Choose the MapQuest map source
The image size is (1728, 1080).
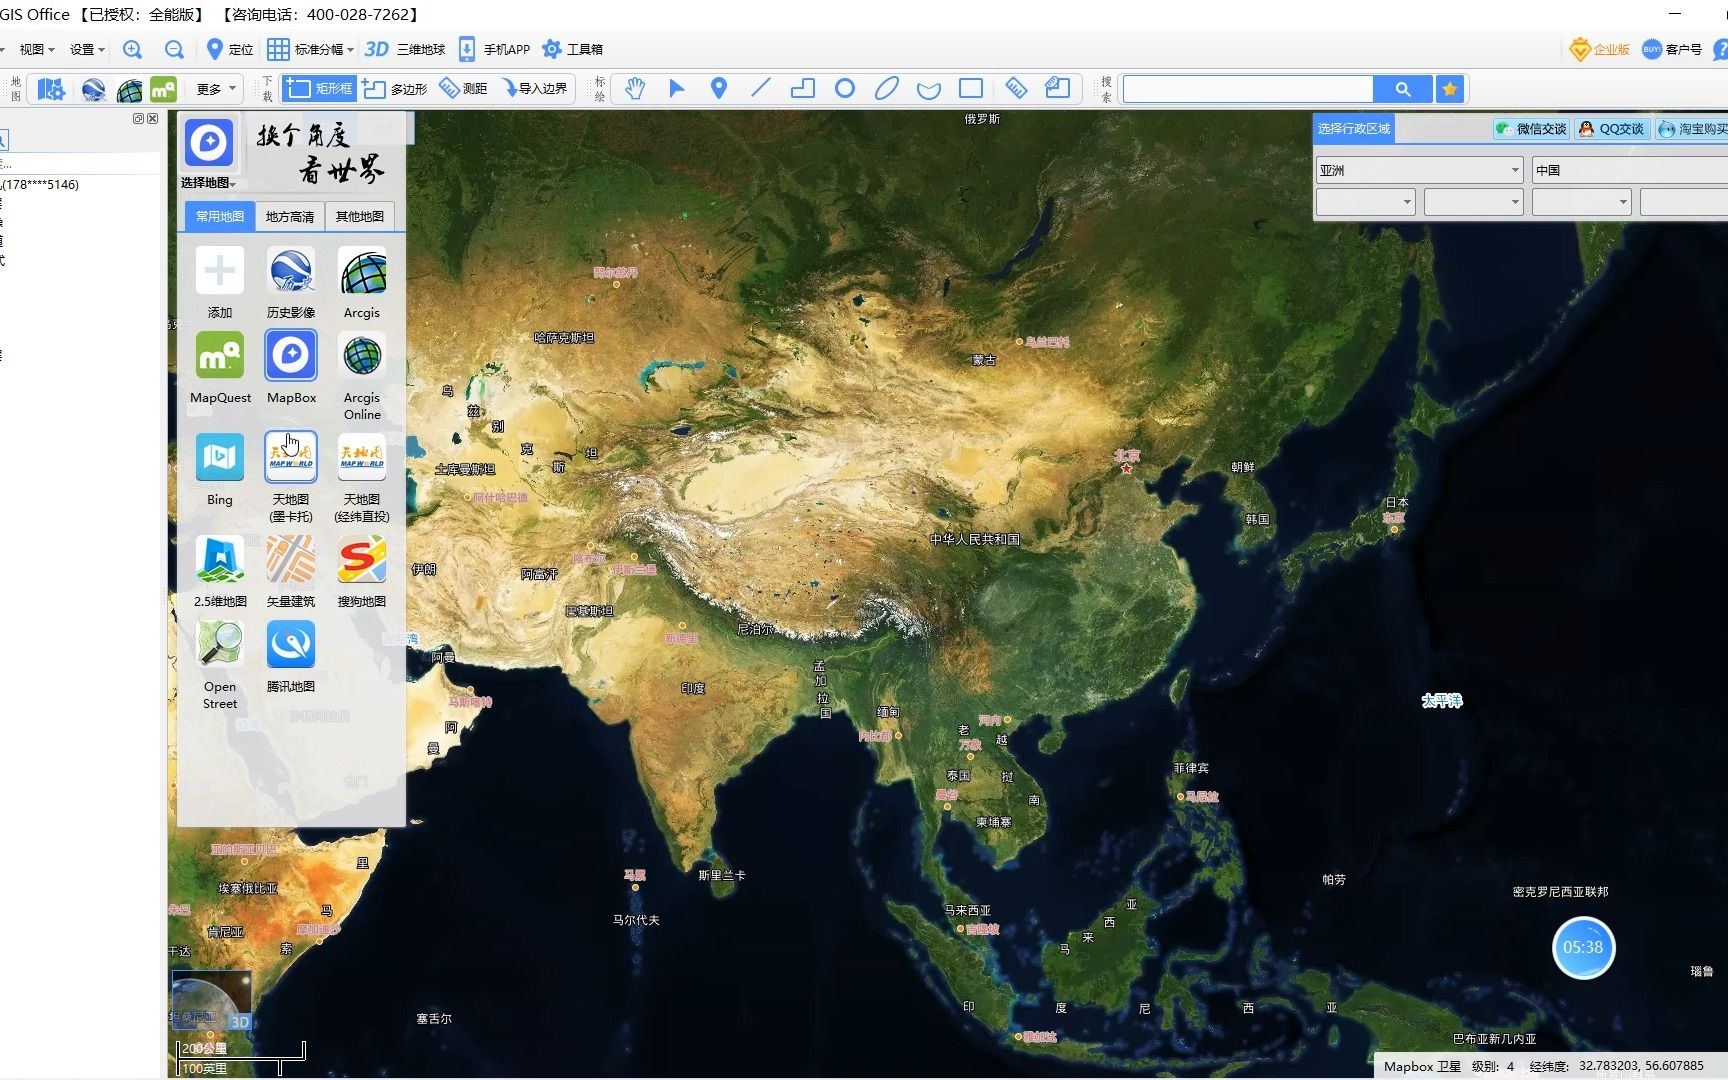(220, 367)
